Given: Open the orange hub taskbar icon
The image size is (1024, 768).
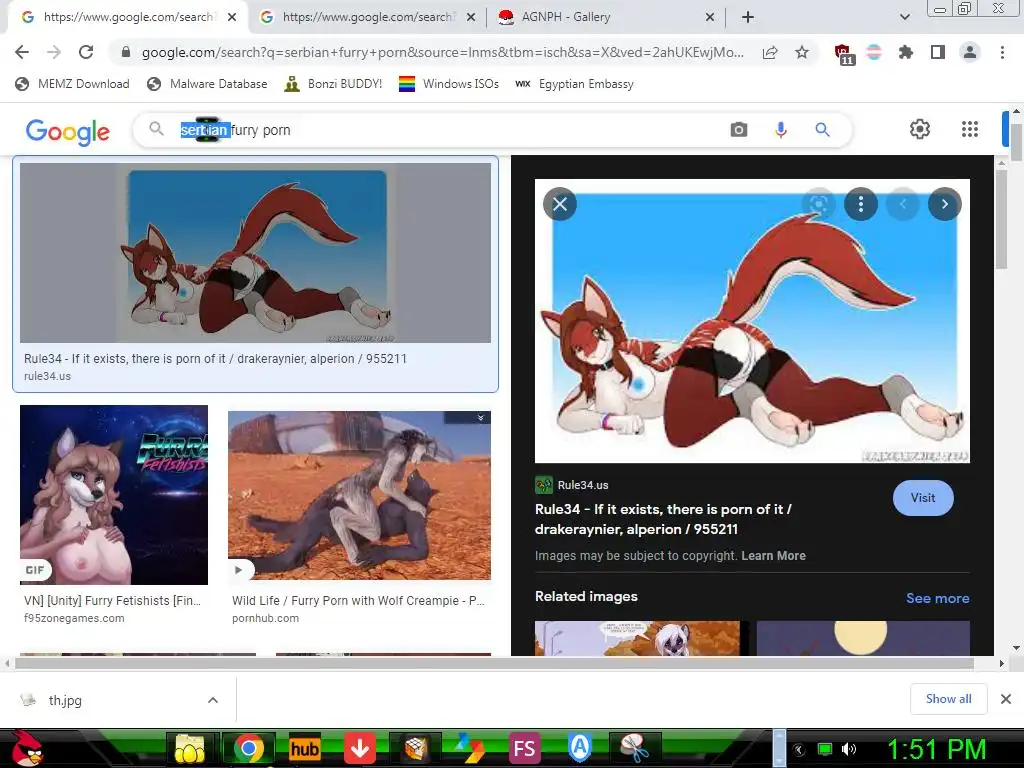Looking at the screenshot, I should [x=304, y=749].
